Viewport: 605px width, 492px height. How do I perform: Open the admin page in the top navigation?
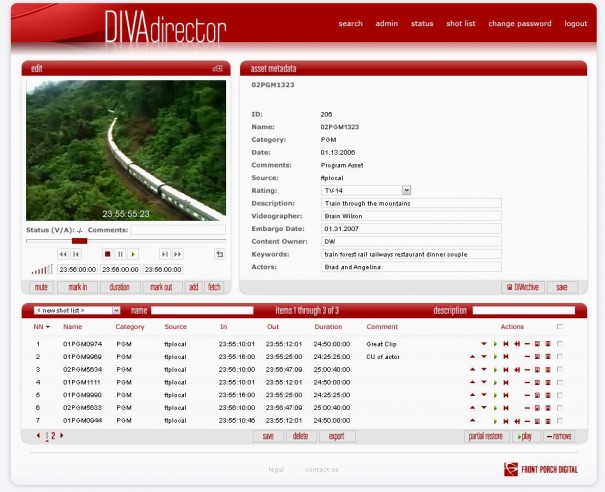(x=387, y=24)
